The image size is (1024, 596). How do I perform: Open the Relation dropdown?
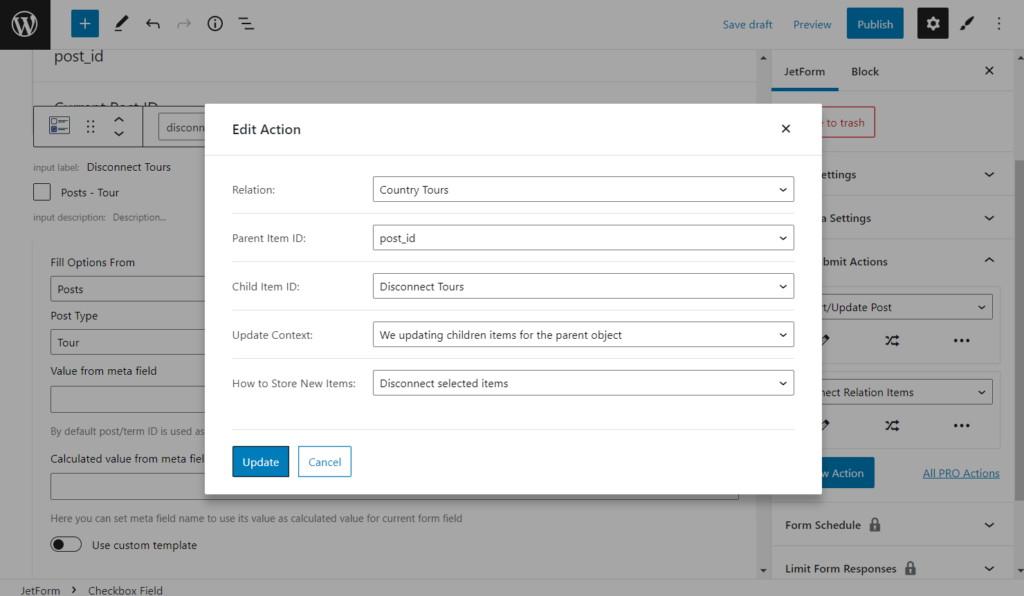583,189
